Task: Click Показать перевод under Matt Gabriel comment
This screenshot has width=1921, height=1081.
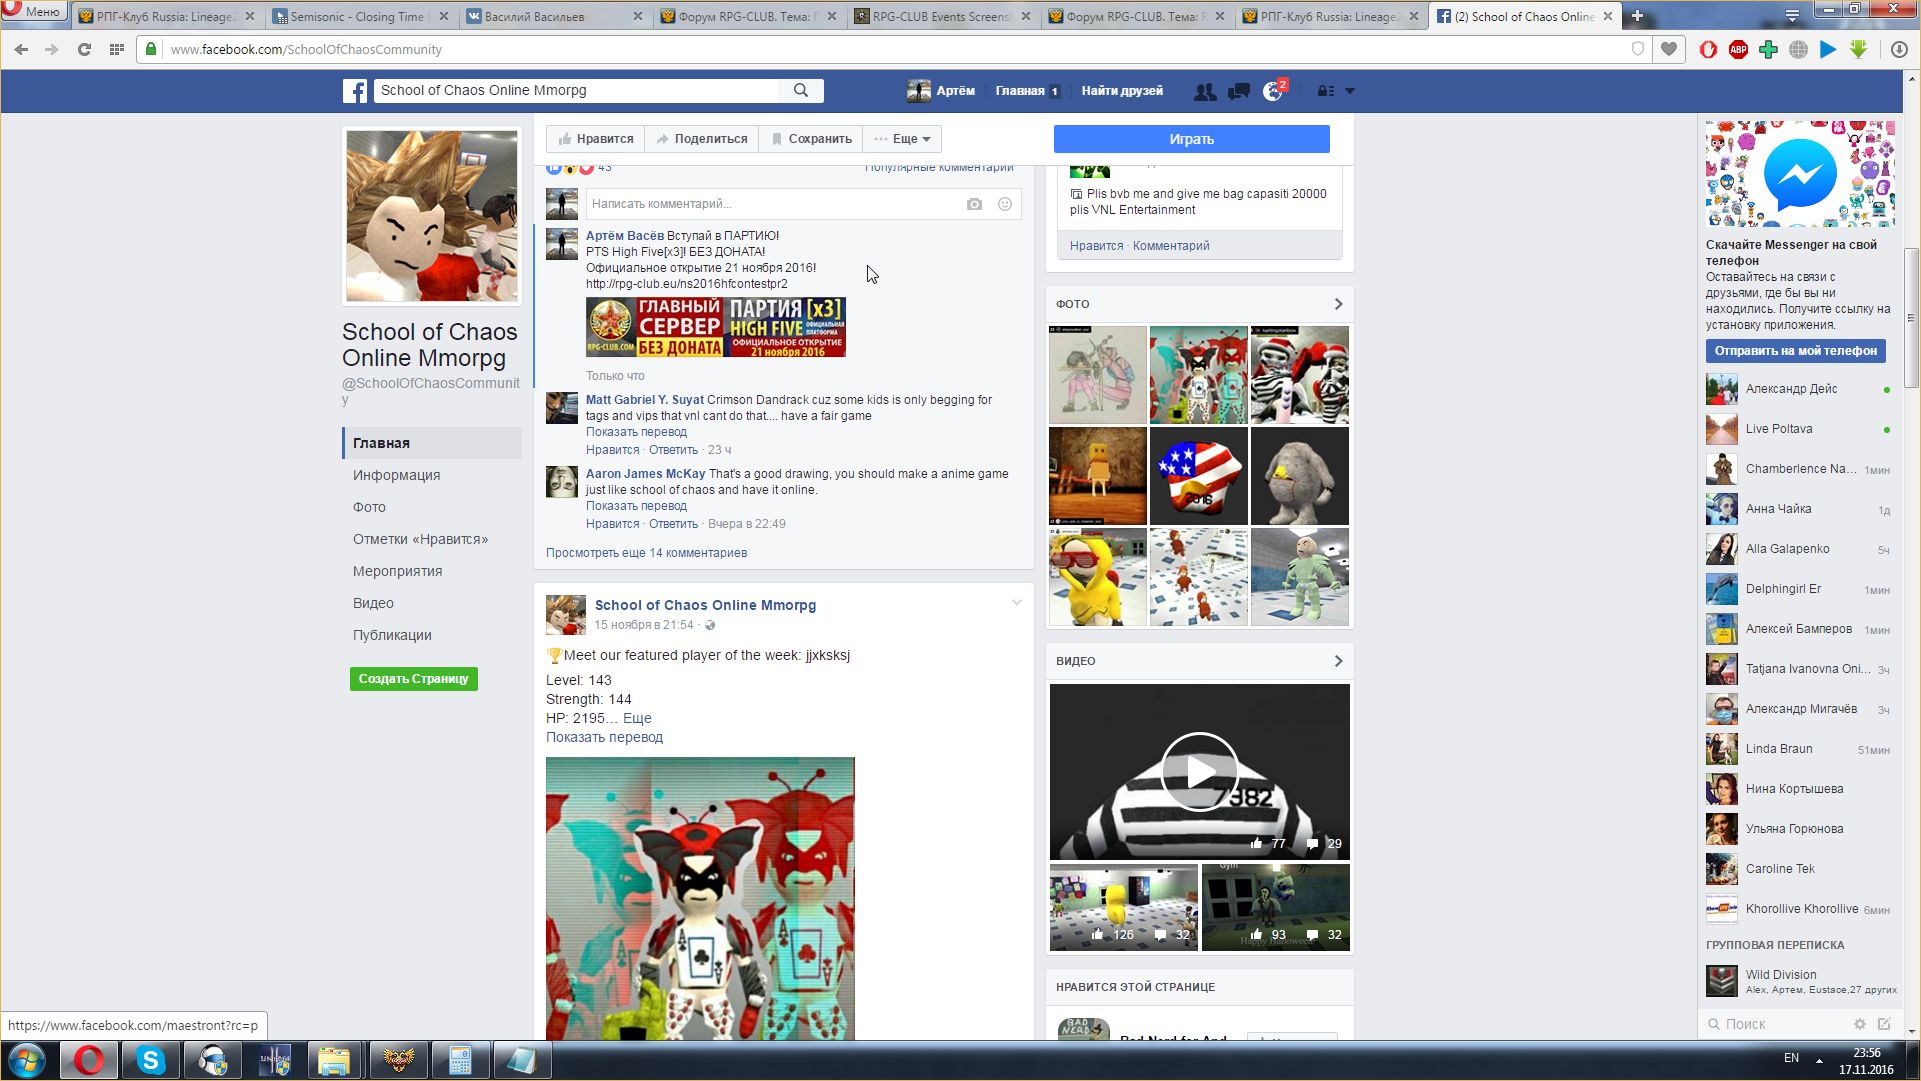Action: click(x=636, y=432)
